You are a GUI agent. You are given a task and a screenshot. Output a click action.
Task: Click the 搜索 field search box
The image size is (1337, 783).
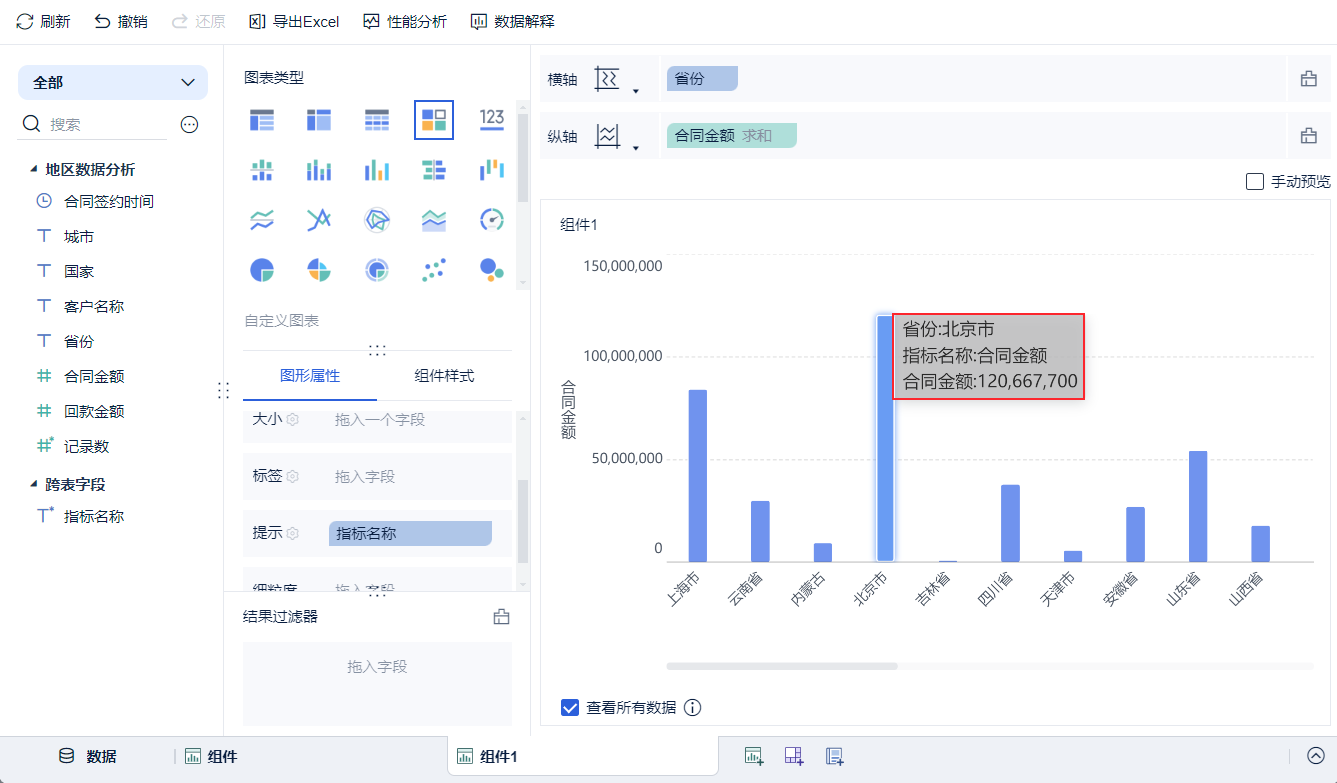pyautogui.click(x=94, y=125)
